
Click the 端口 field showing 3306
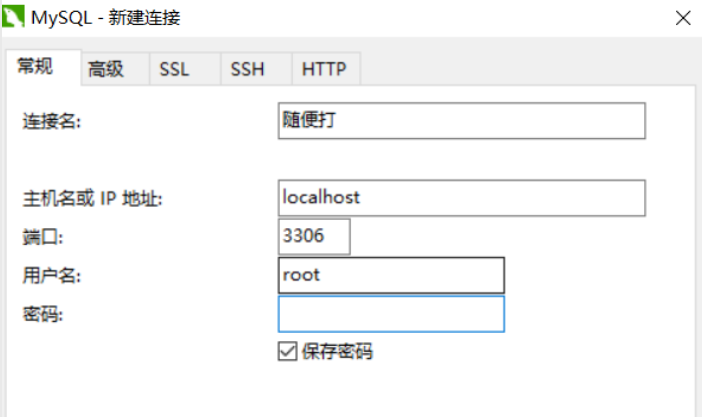click(314, 236)
